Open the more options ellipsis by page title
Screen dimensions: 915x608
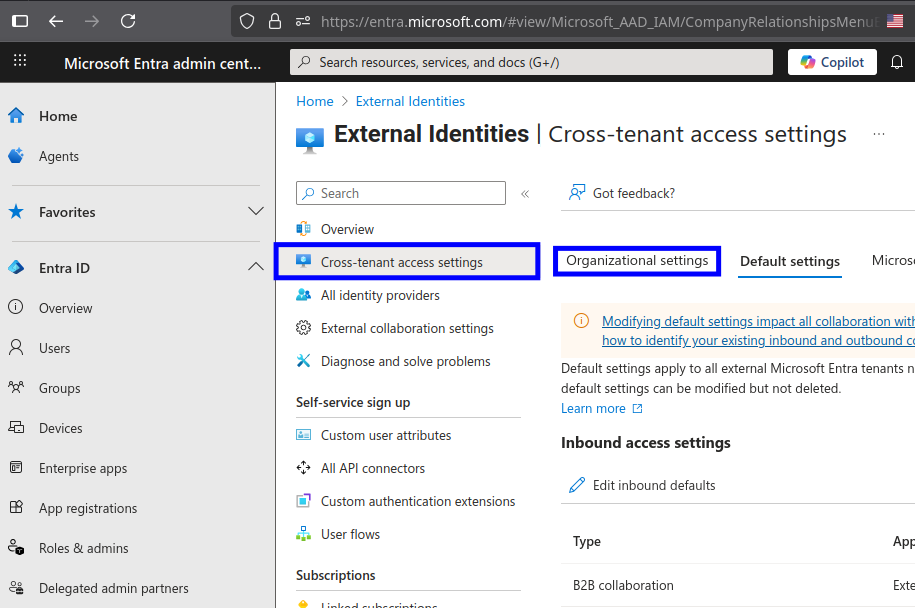879,134
